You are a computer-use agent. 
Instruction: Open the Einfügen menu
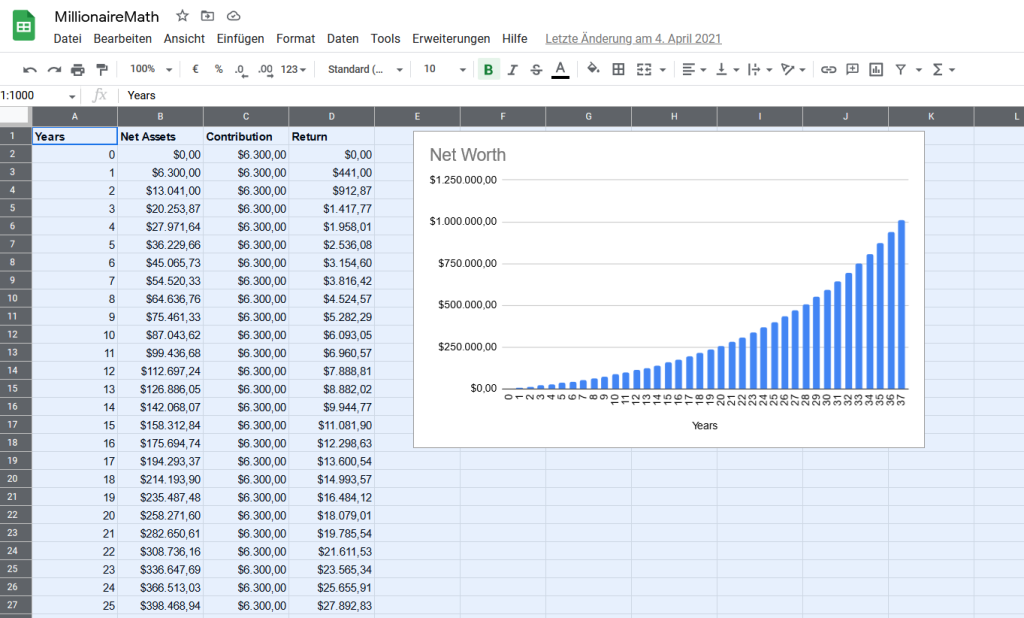tap(240, 39)
